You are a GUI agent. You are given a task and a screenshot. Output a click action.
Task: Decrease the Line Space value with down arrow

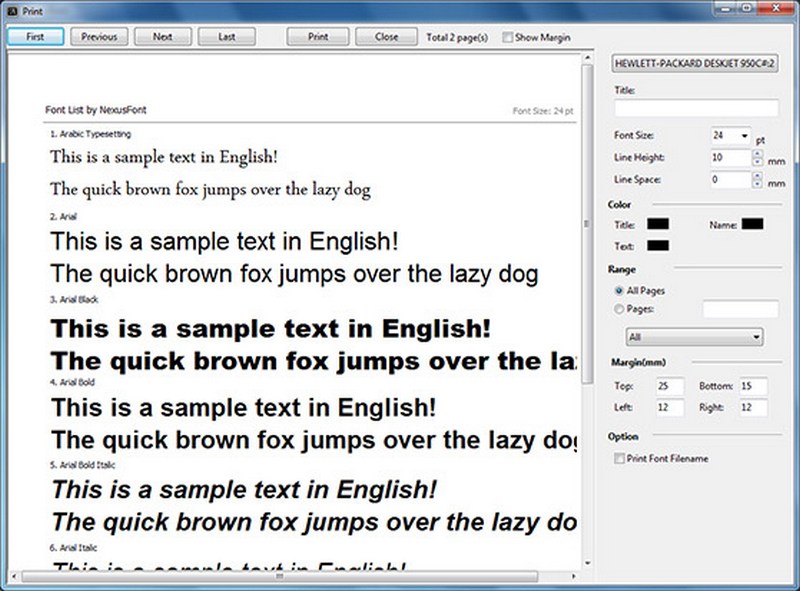[757, 185]
